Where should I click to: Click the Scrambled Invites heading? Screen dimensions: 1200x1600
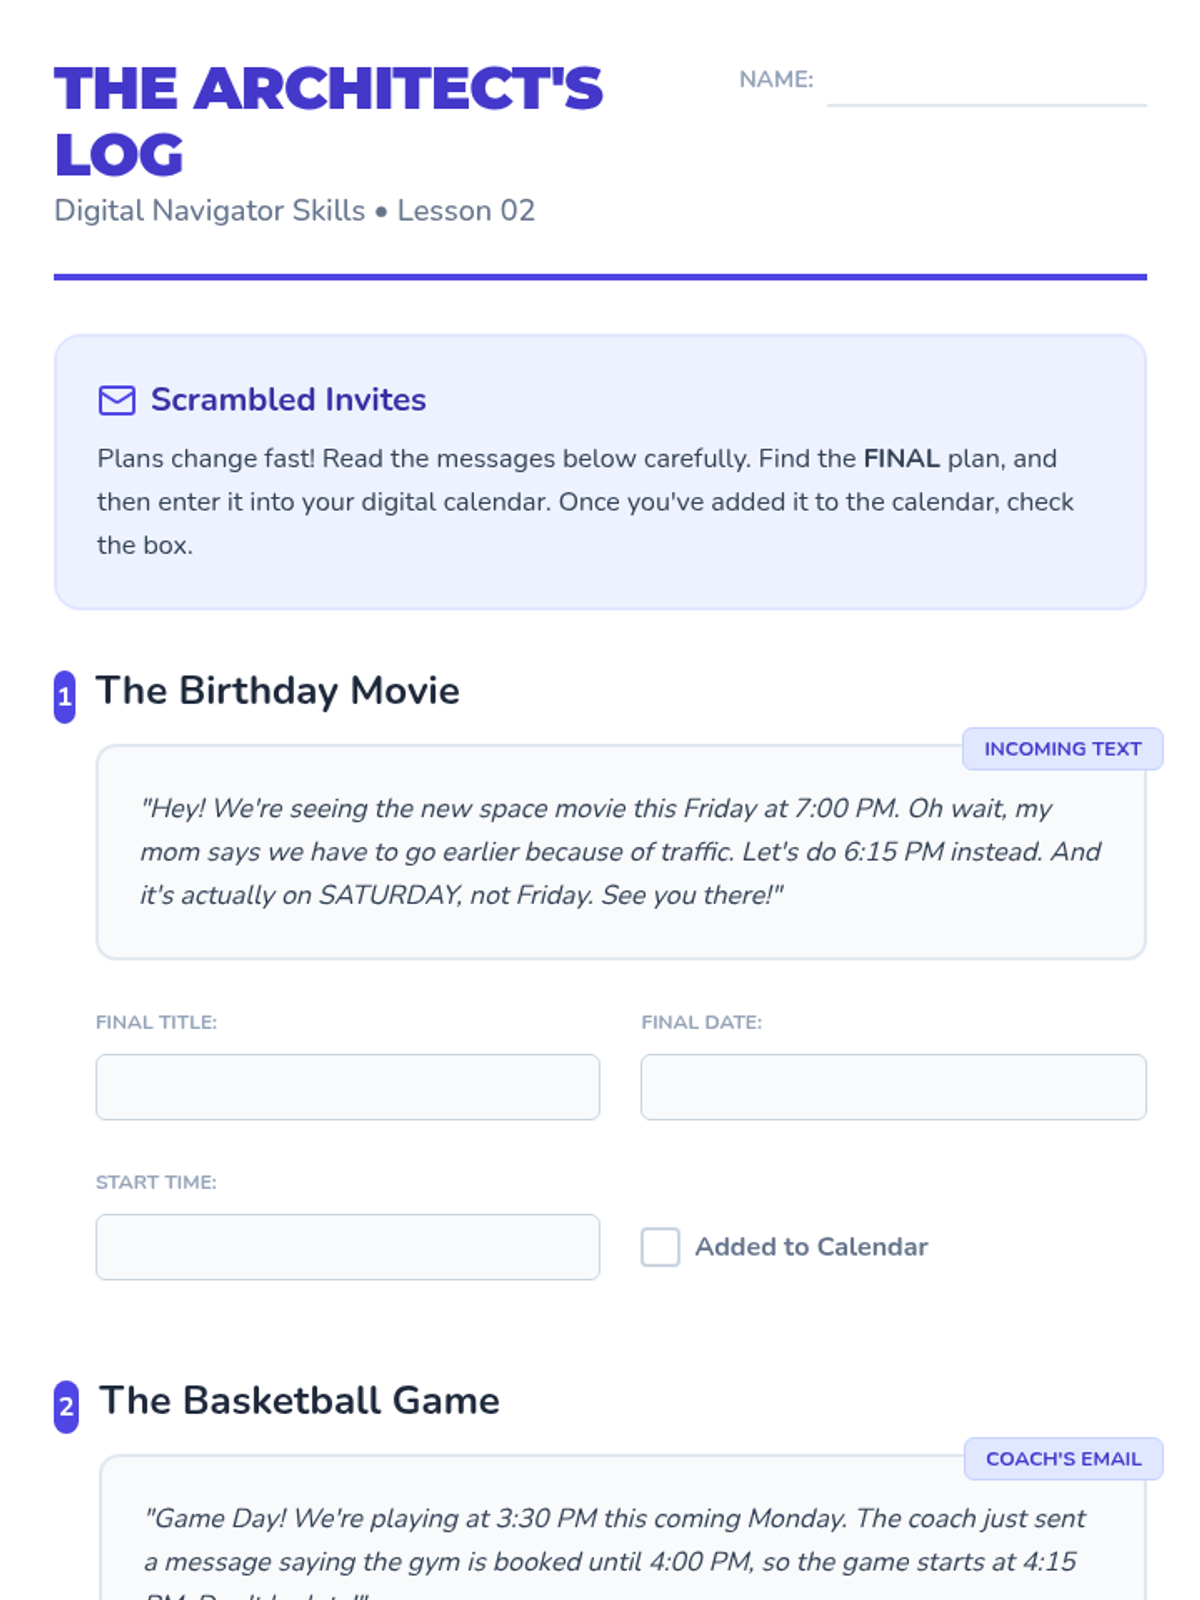(288, 399)
